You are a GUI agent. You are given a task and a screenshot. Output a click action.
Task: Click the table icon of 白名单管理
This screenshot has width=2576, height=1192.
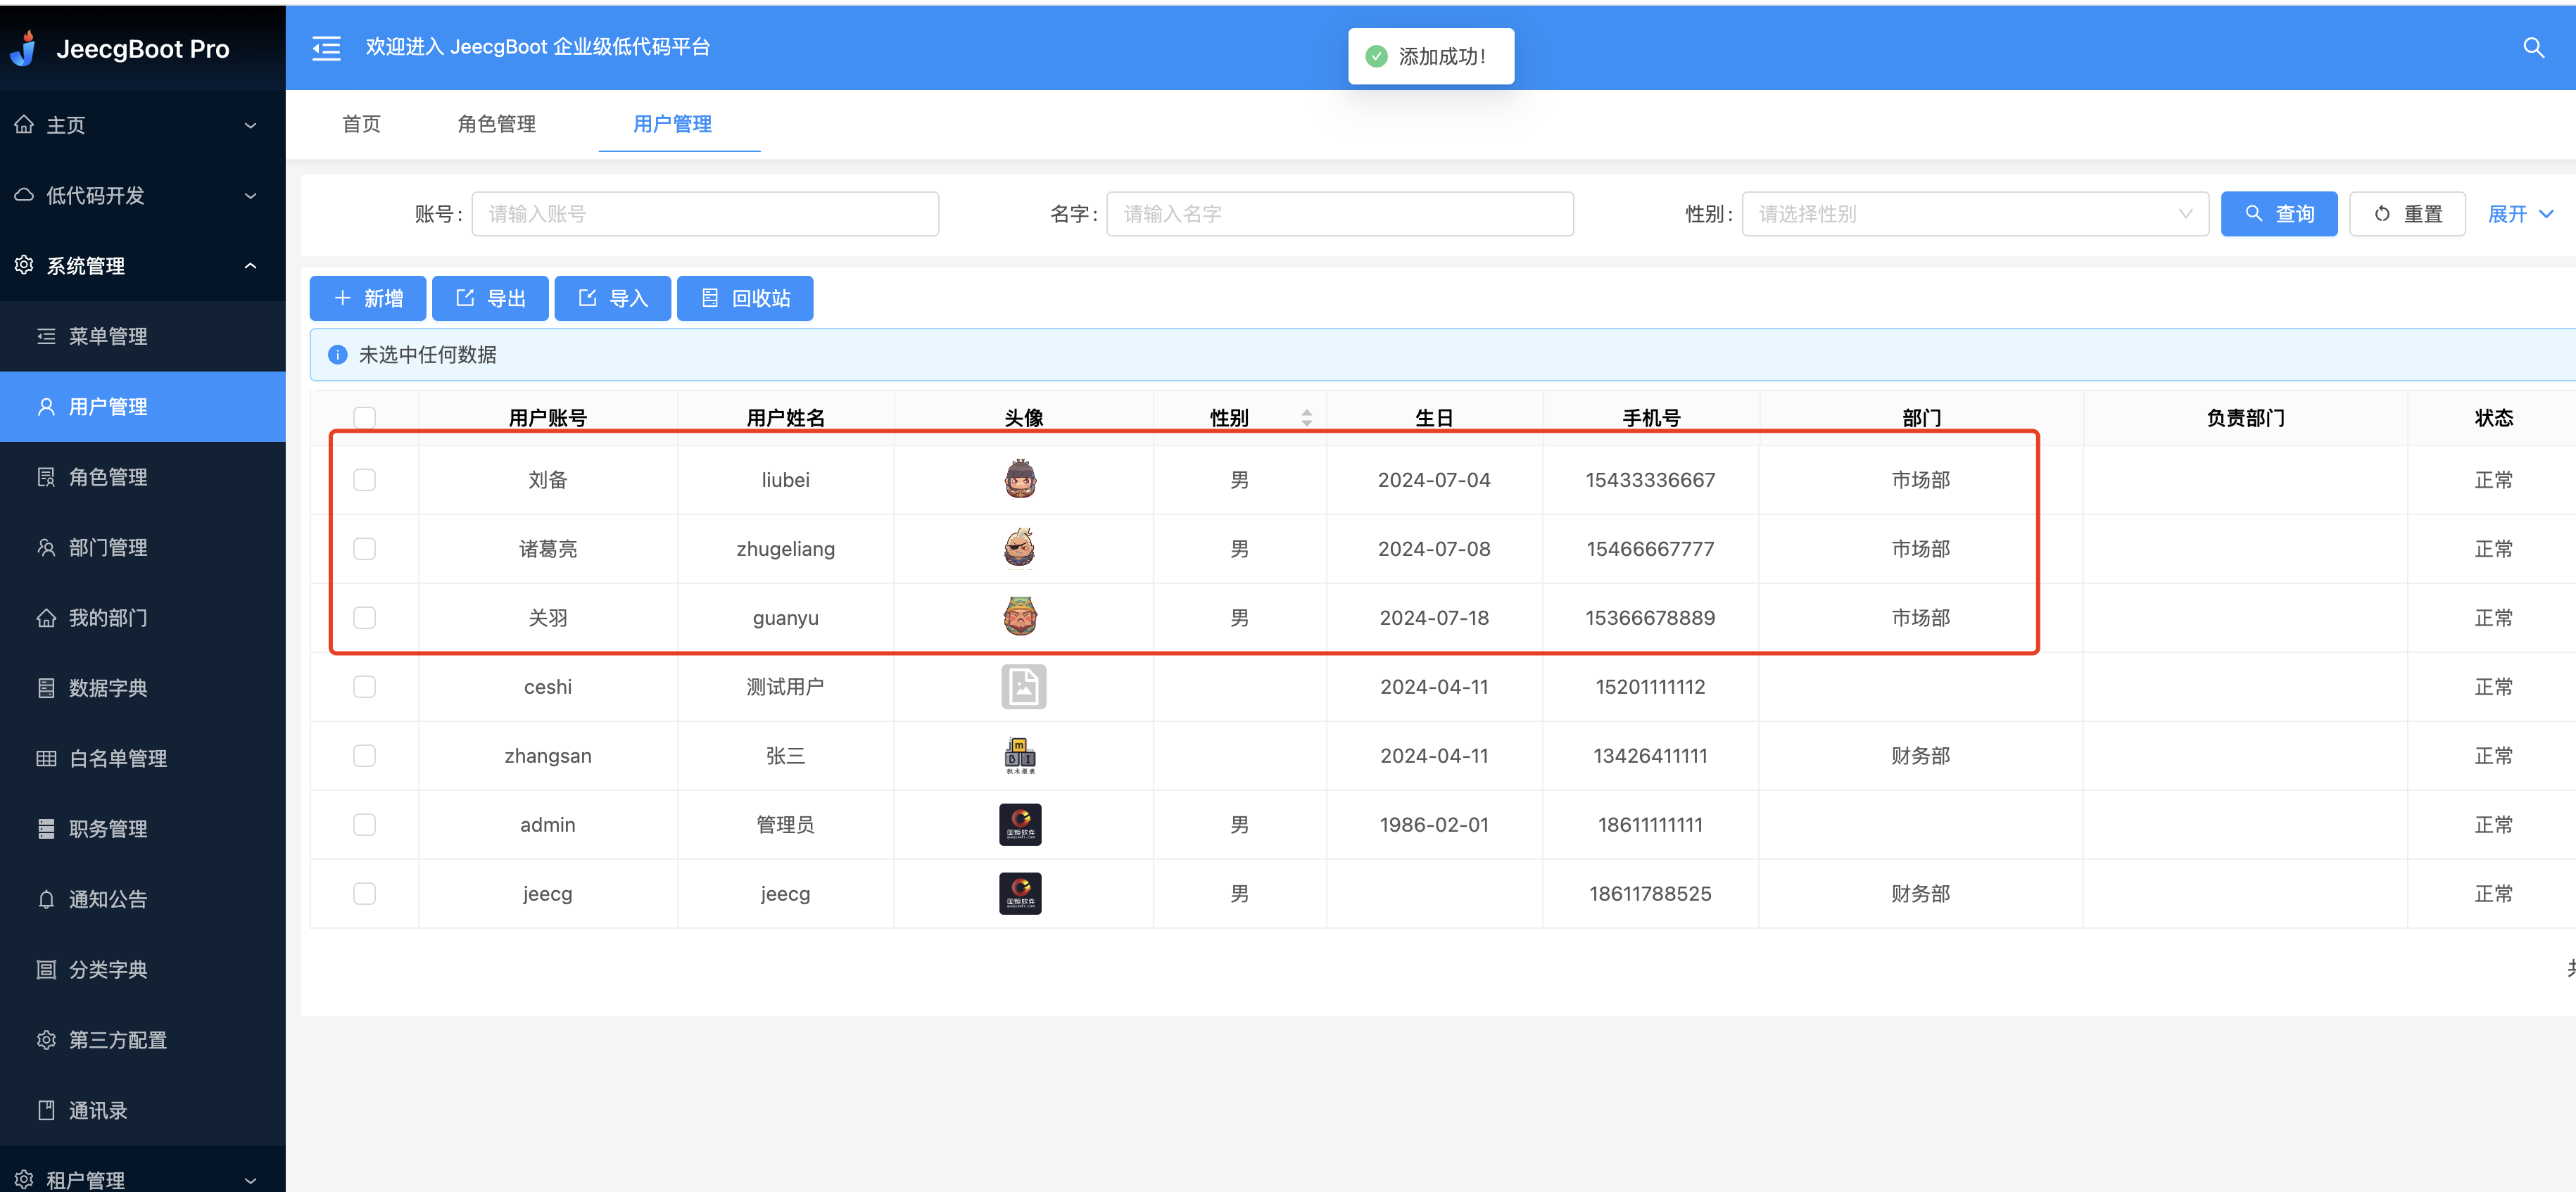tap(46, 758)
